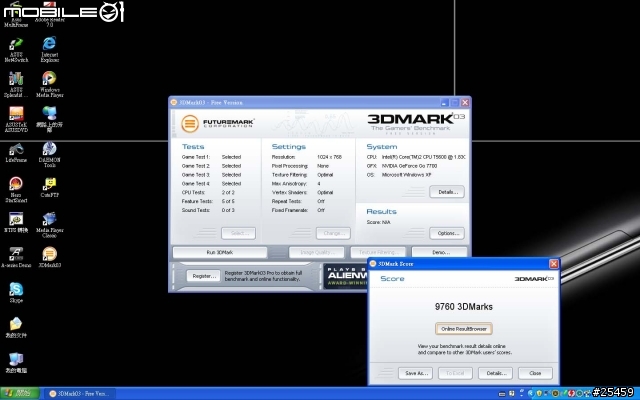Click the 'Fixed Framerate:' setting label
The width and height of the screenshot is (640, 400).
click(x=290, y=210)
